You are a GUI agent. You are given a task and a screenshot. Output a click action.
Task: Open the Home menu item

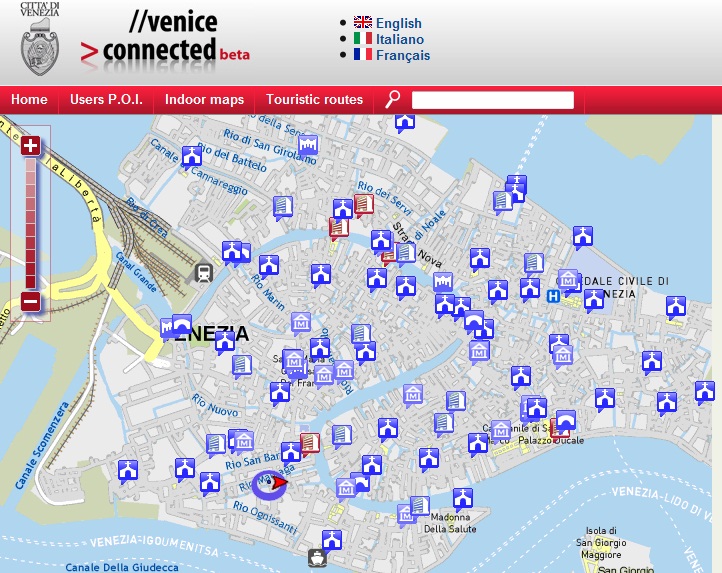tap(29, 99)
